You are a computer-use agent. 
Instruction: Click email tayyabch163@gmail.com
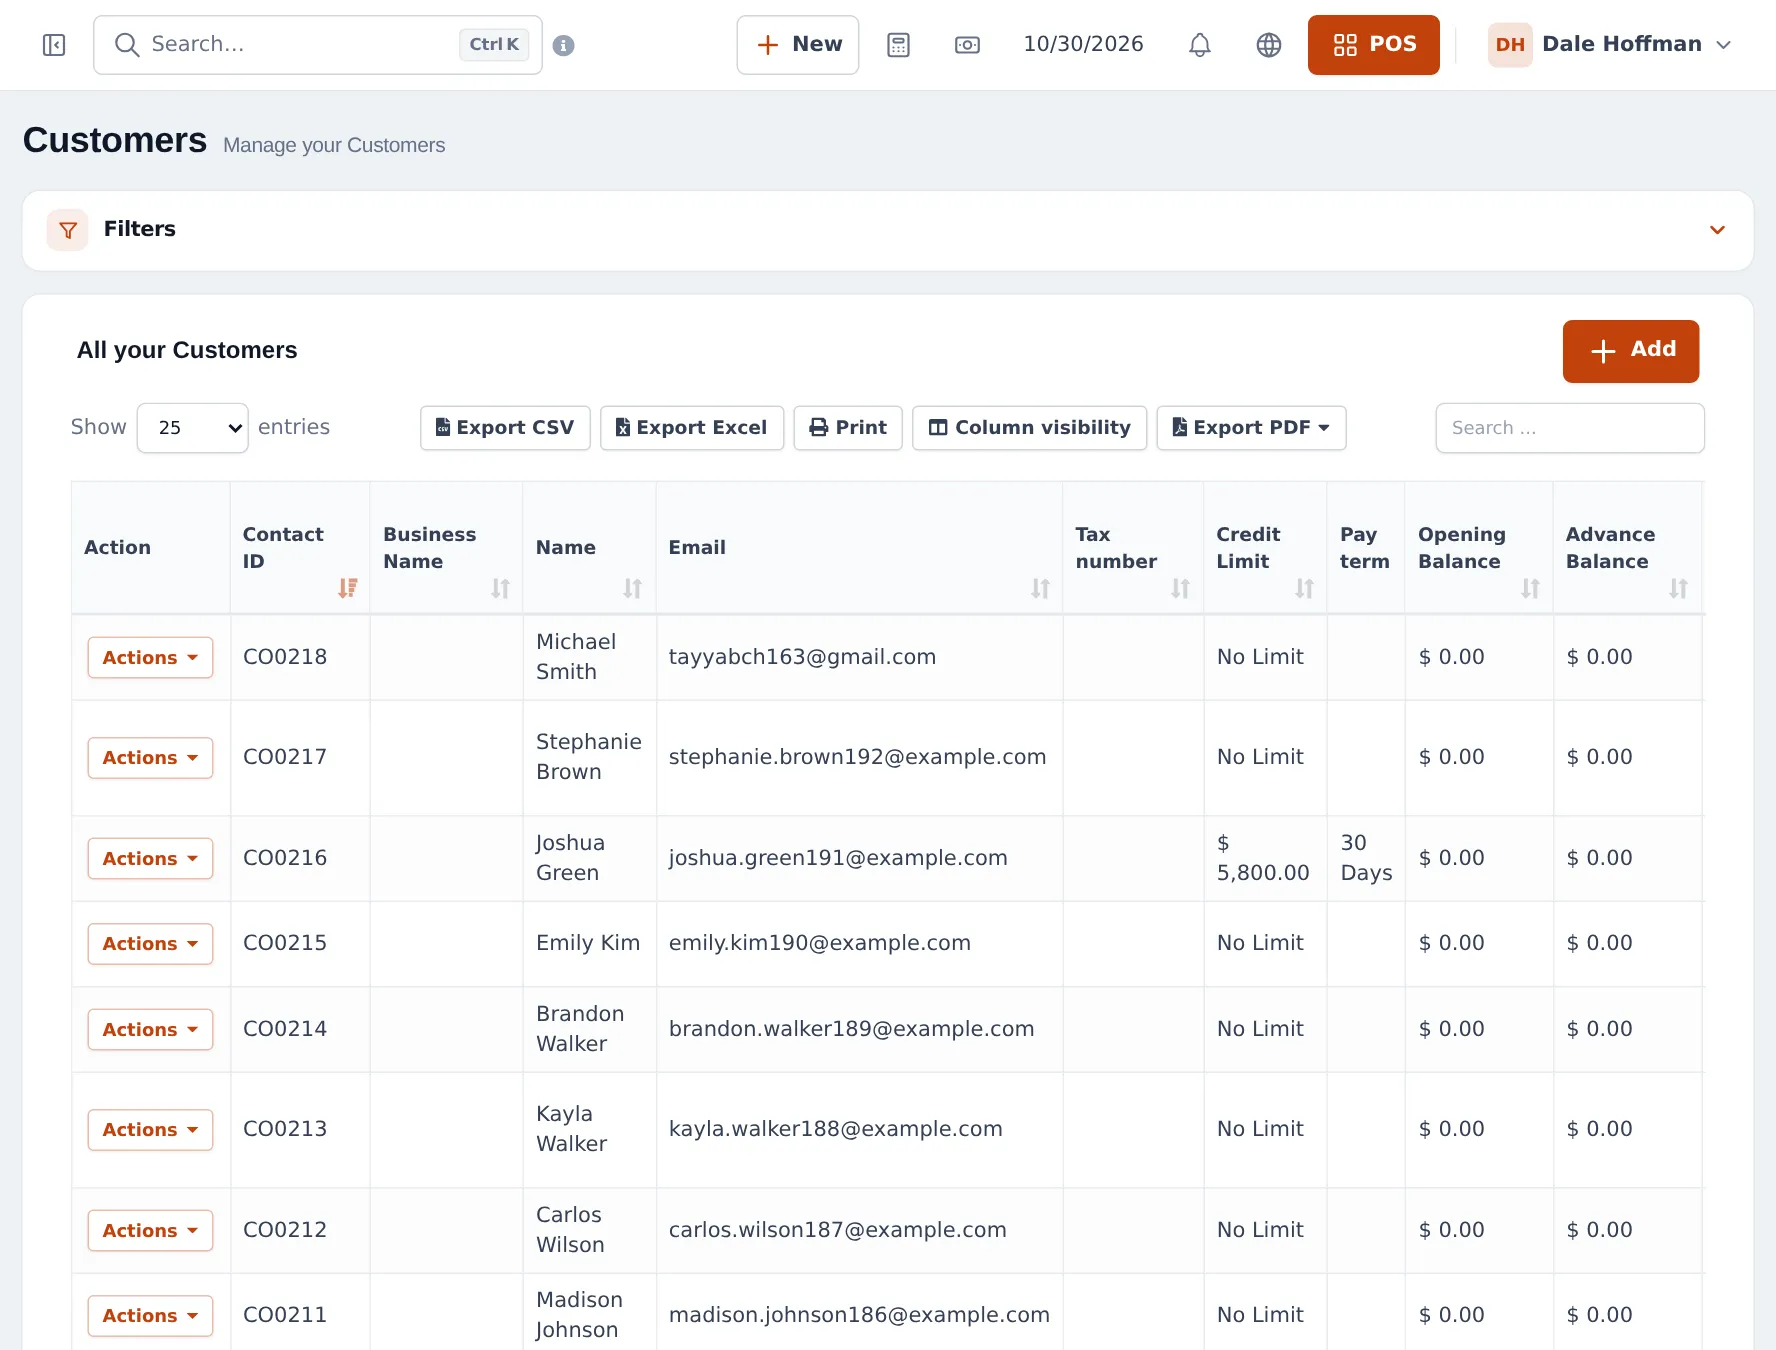point(802,657)
